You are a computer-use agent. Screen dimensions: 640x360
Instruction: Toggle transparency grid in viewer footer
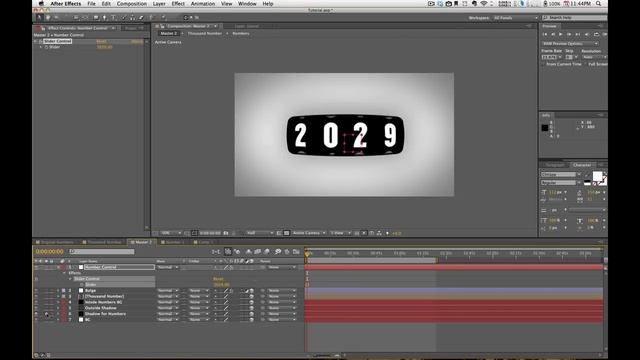click(287, 233)
